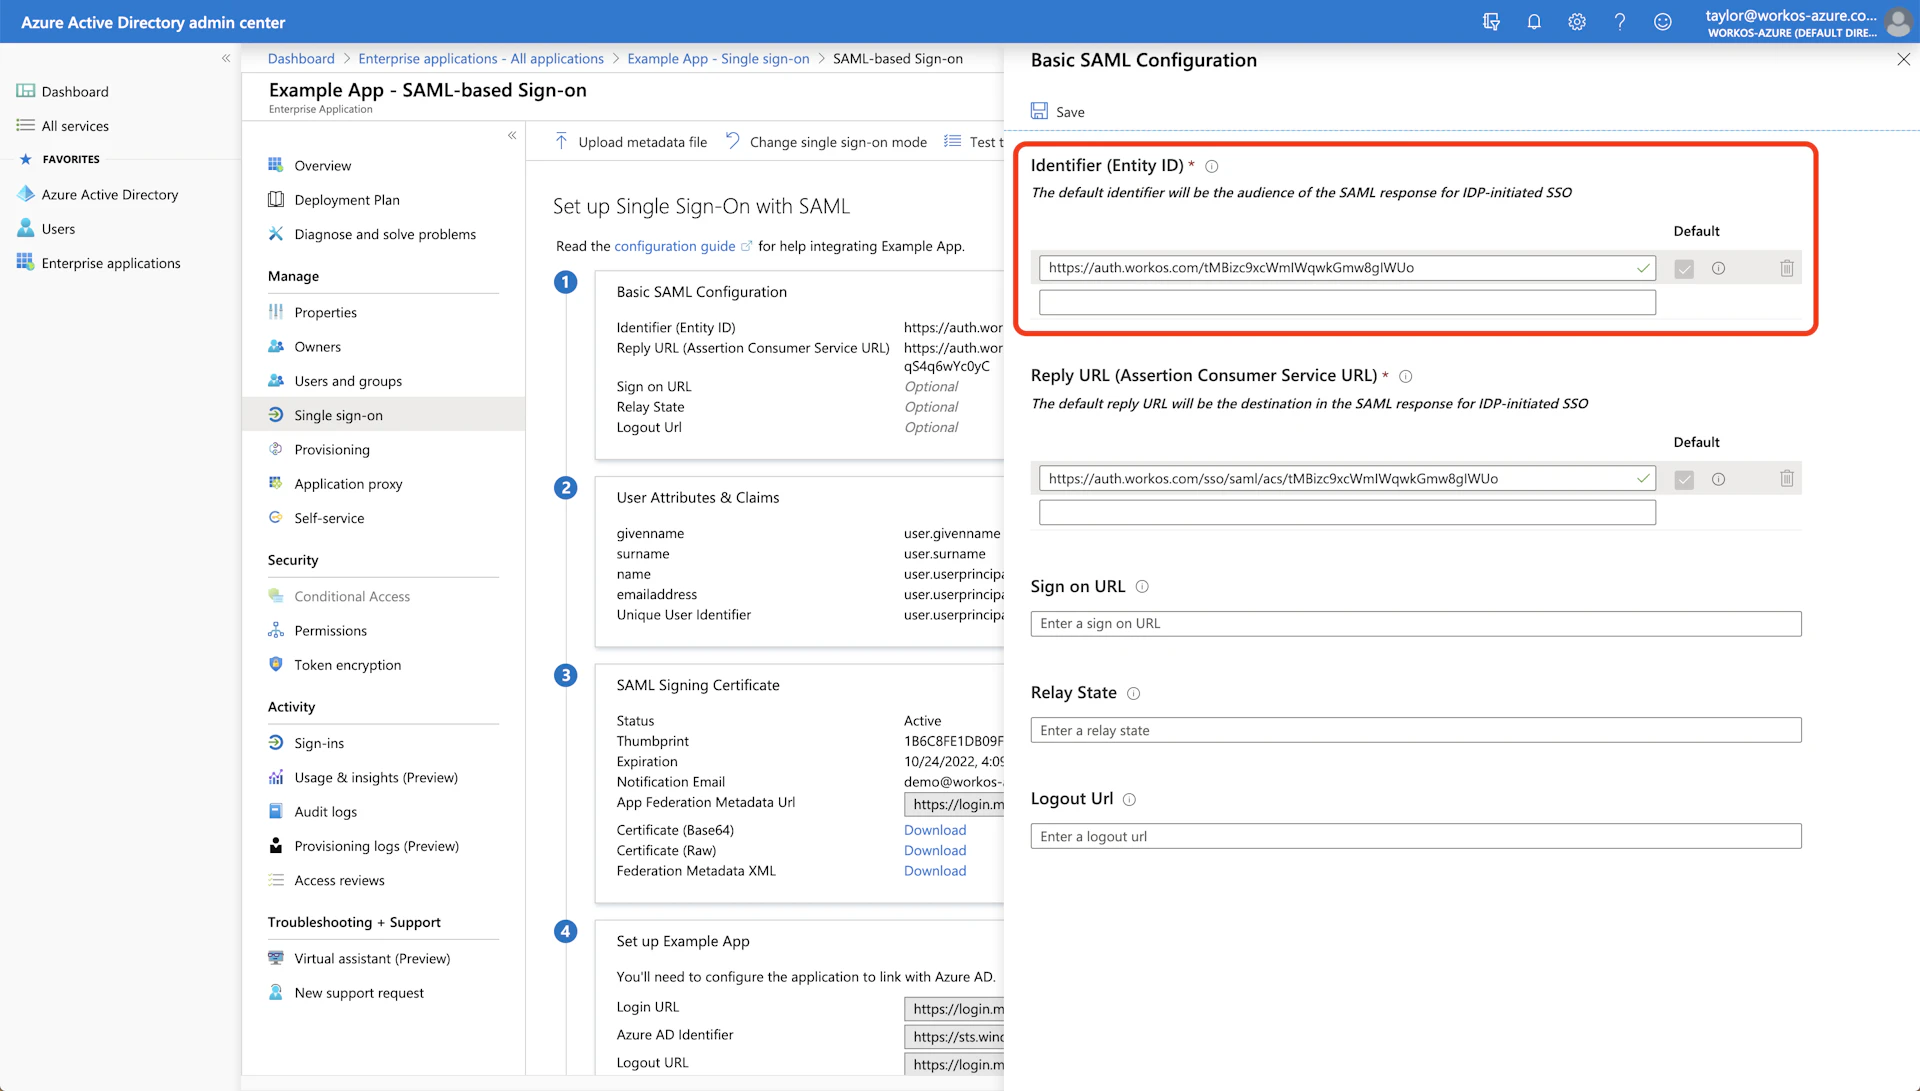Open Azure Active Directory favorite
This screenshot has height=1091, width=1920.
click(x=110, y=194)
